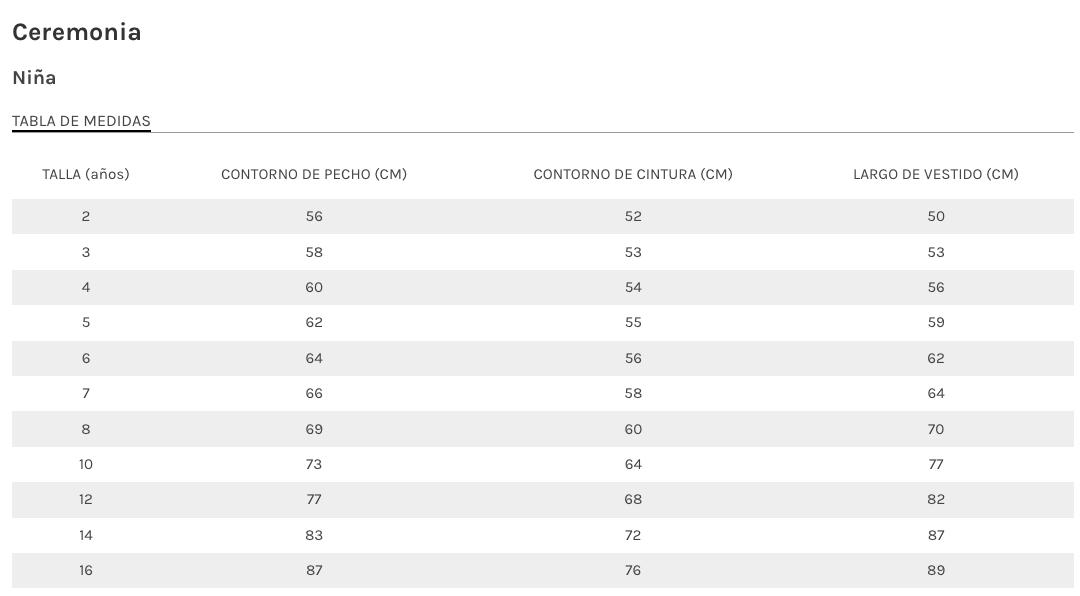The image size is (1080, 596).
Task: Select the TALLA (años) column header
Action: [86, 174]
